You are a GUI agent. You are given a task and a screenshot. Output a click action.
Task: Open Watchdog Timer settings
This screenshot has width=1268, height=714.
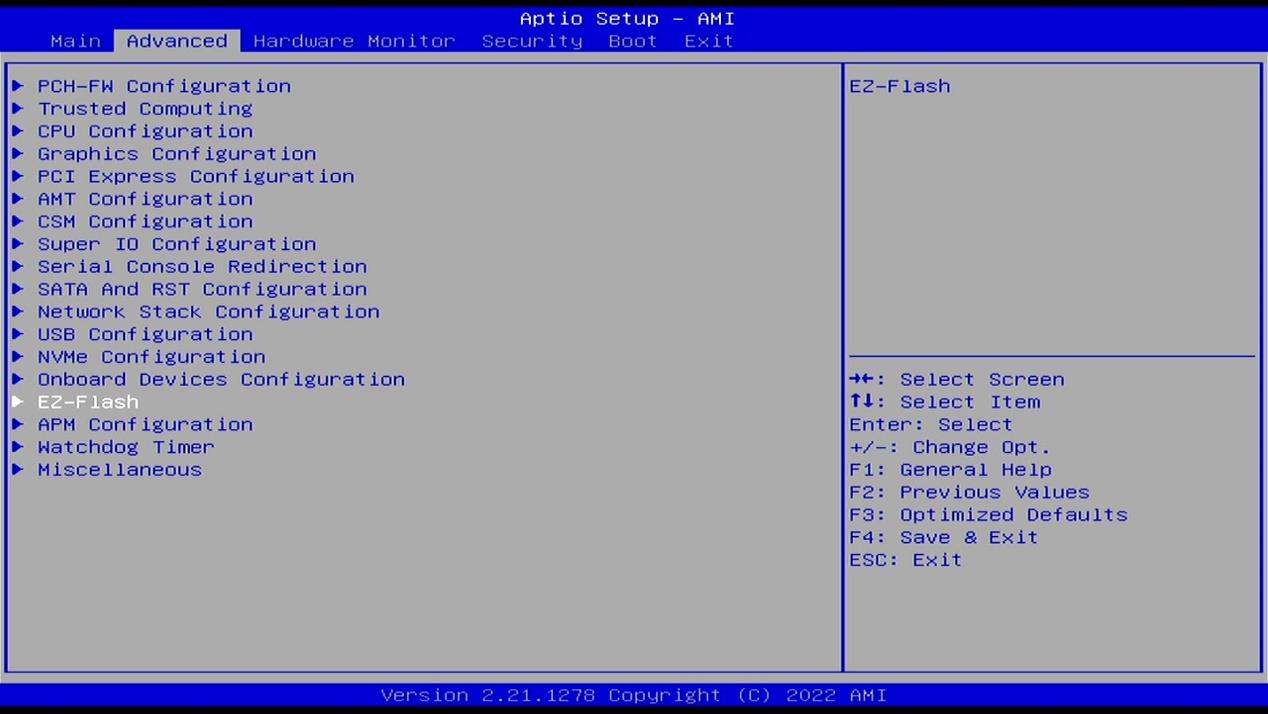[x=126, y=447]
